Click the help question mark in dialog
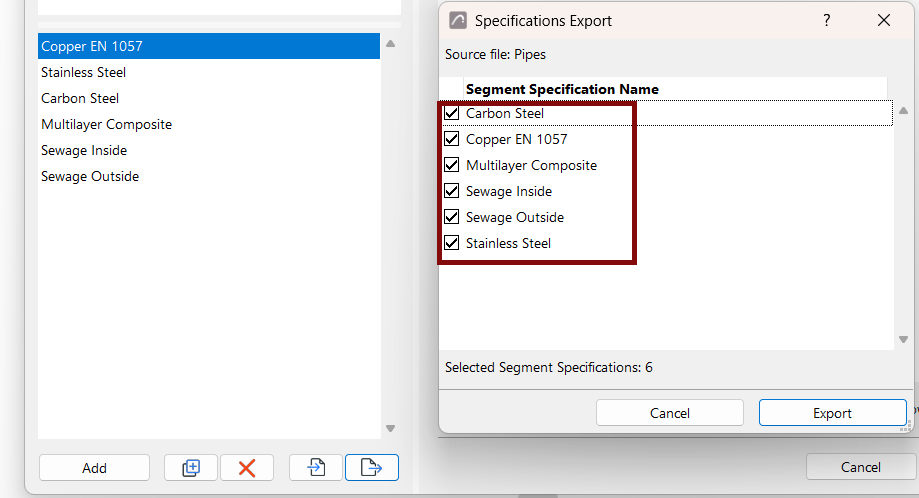Image resolution: width=919 pixels, height=498 pixels. tap(826, 21)
